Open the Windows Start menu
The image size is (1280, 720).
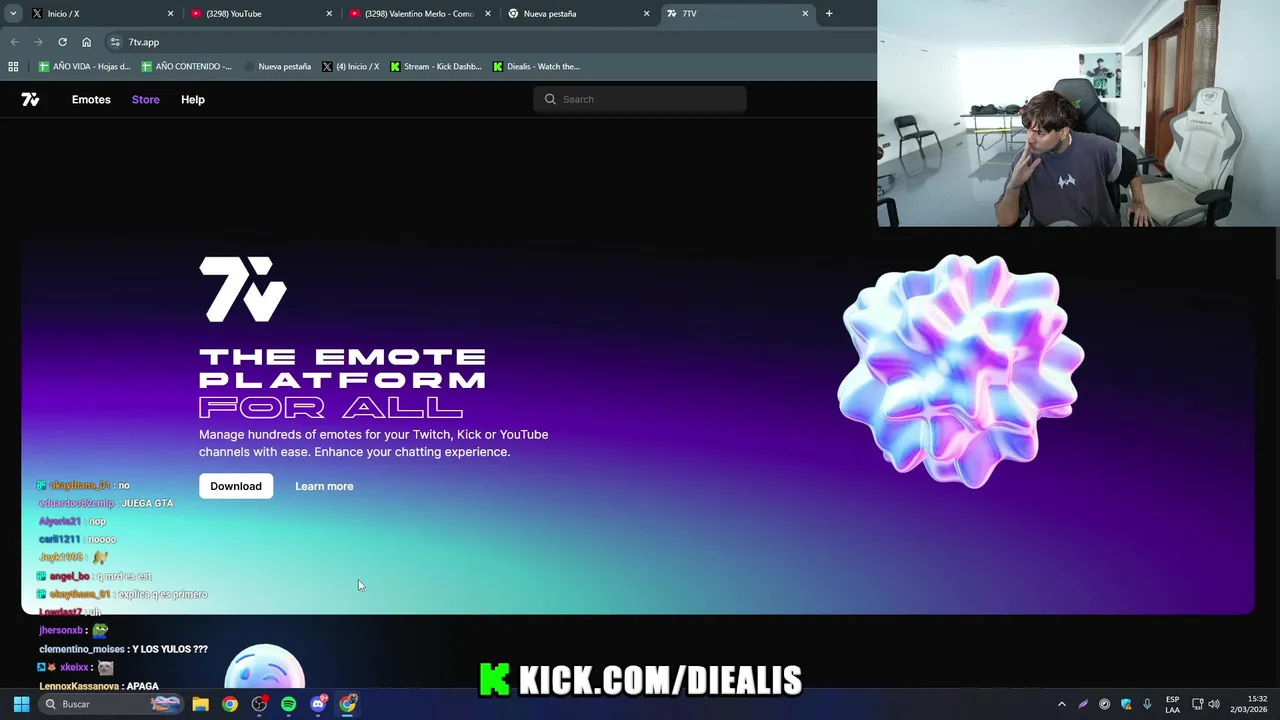point(21,704)
